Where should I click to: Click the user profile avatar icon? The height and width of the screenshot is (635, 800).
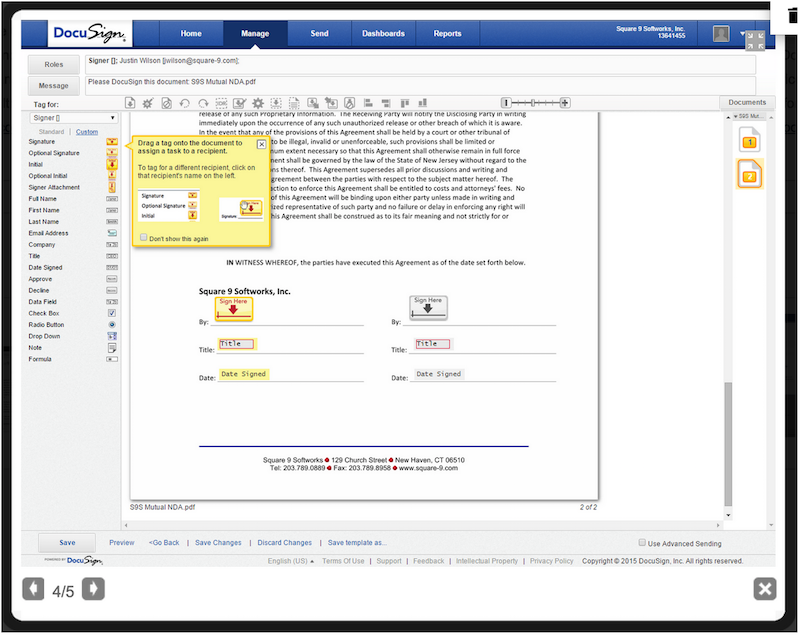[721, 34]
